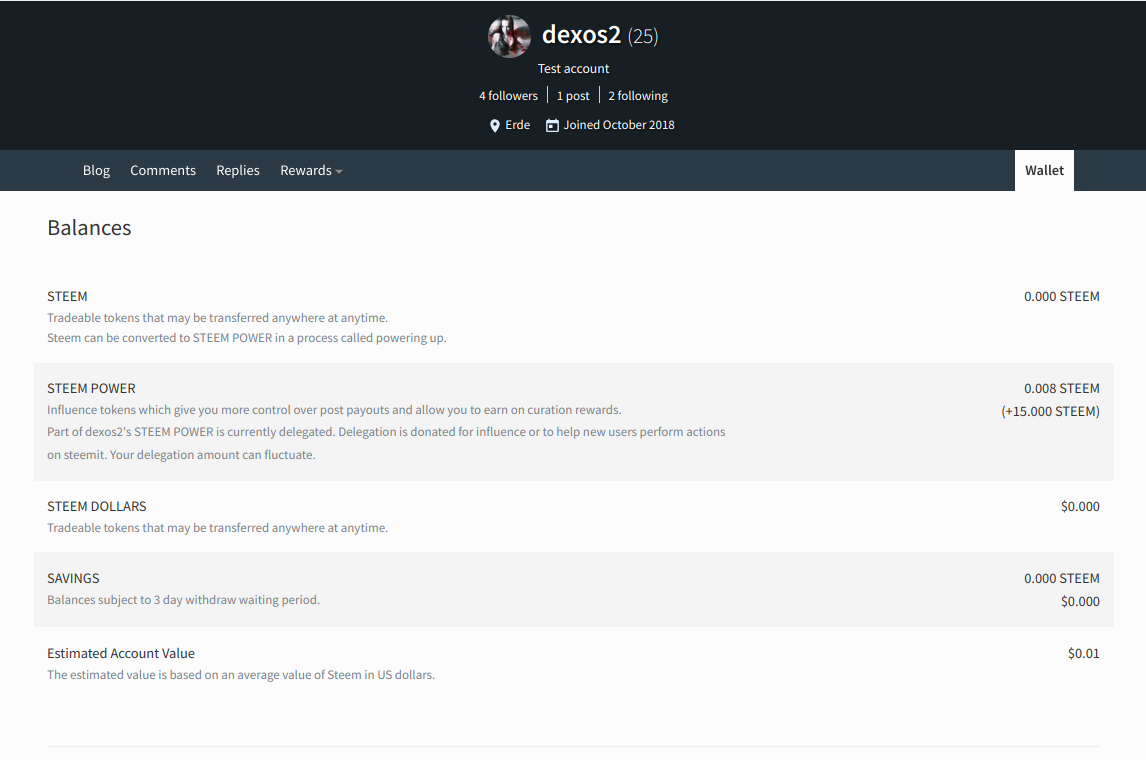Click the Test account description text

[x=573, y=69]
